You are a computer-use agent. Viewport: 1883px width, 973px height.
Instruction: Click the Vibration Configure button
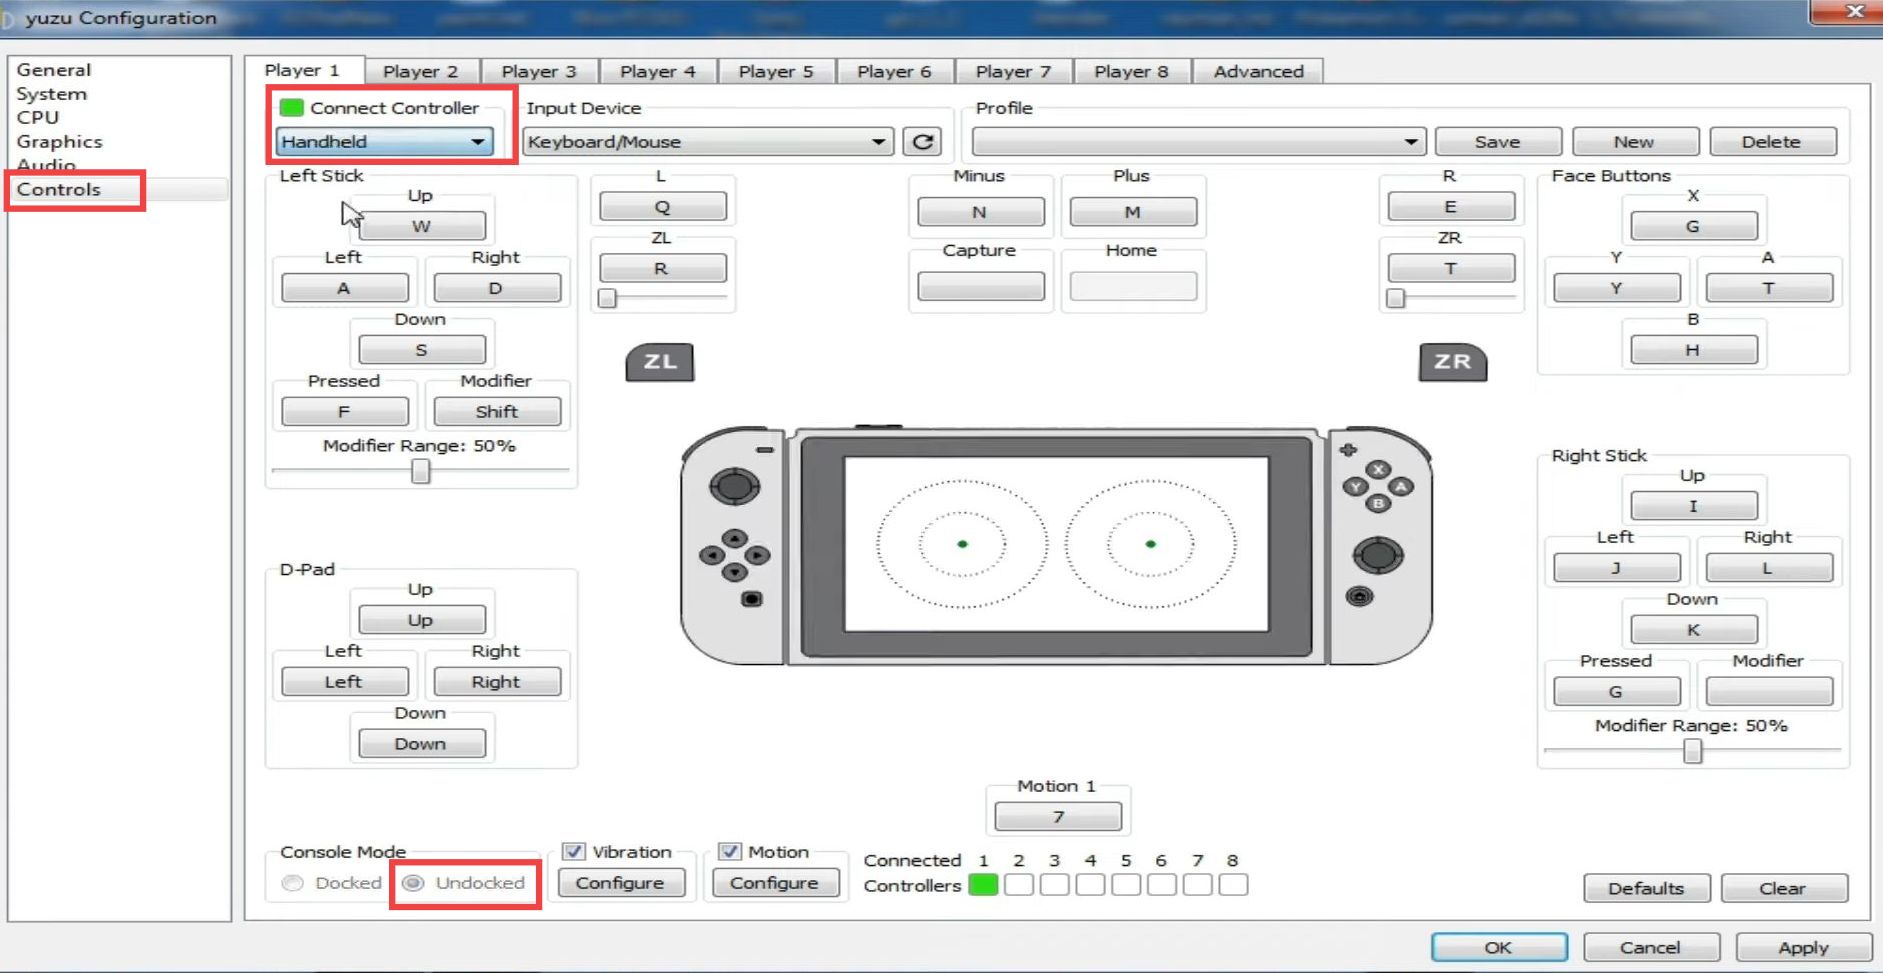coord(620,883)
